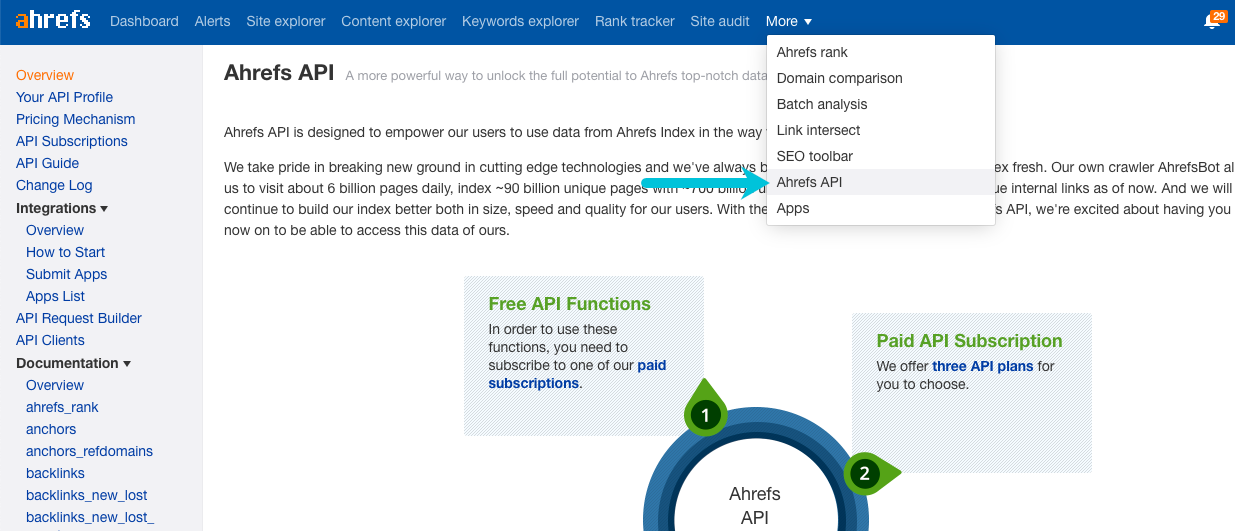Follow the three API plans link
This screenshot has height=531, width=1235.
[x=983, y=366]
